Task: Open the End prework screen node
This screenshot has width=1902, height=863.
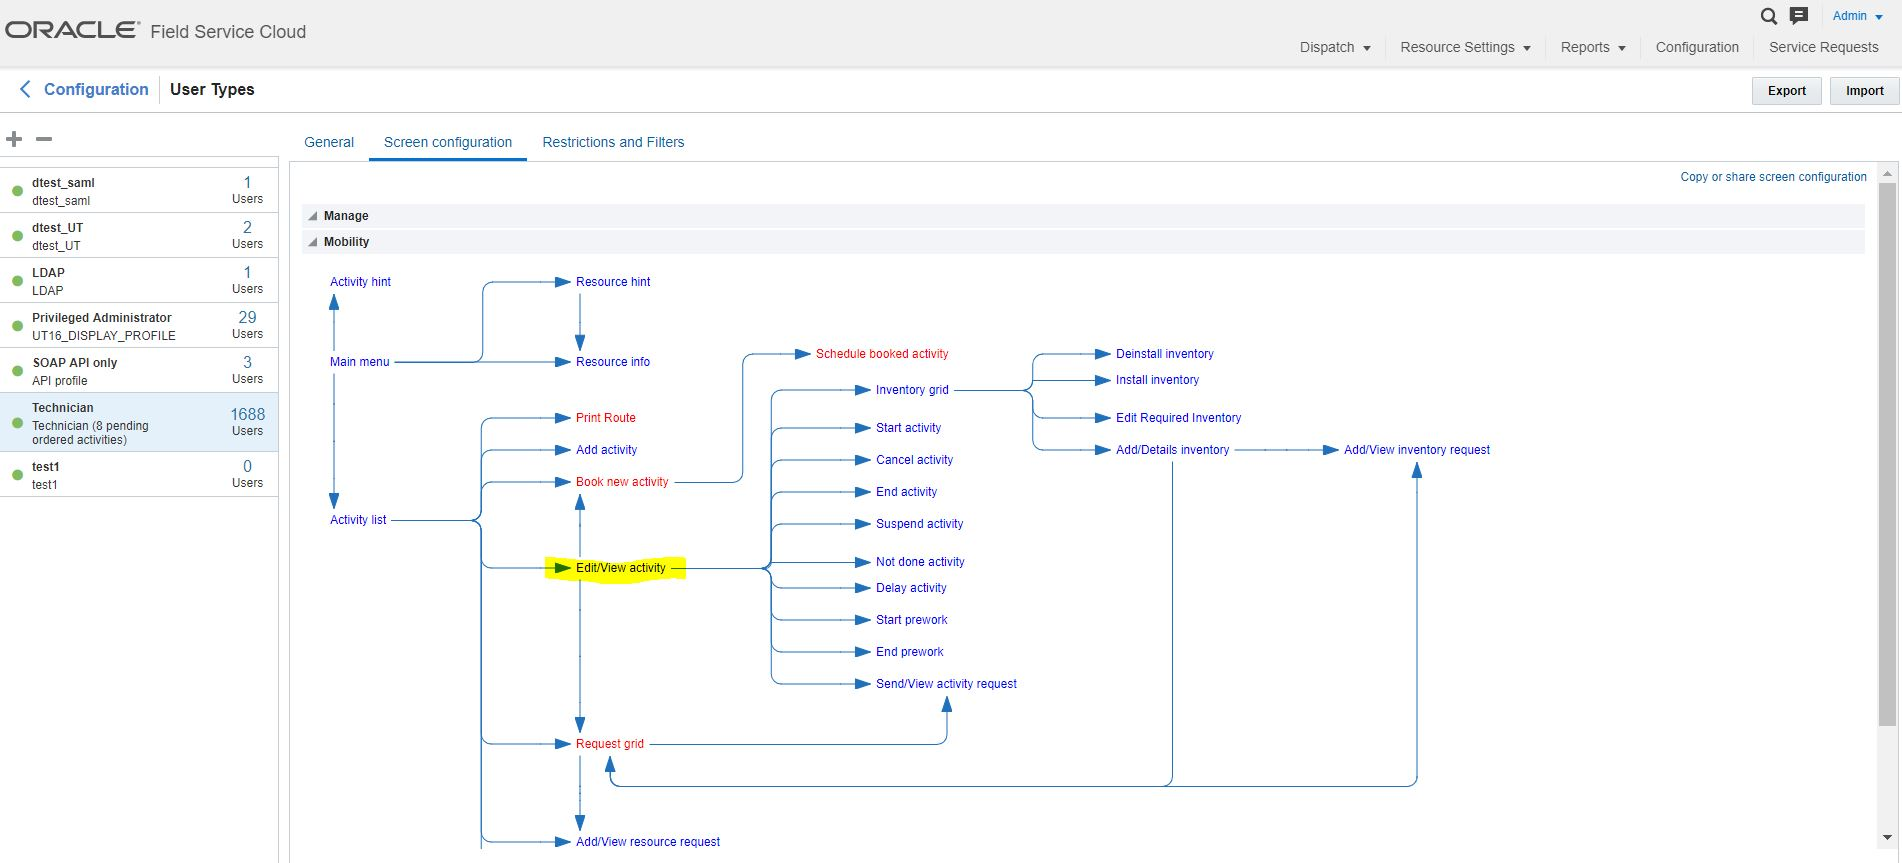Action: (x=909, y=652)
